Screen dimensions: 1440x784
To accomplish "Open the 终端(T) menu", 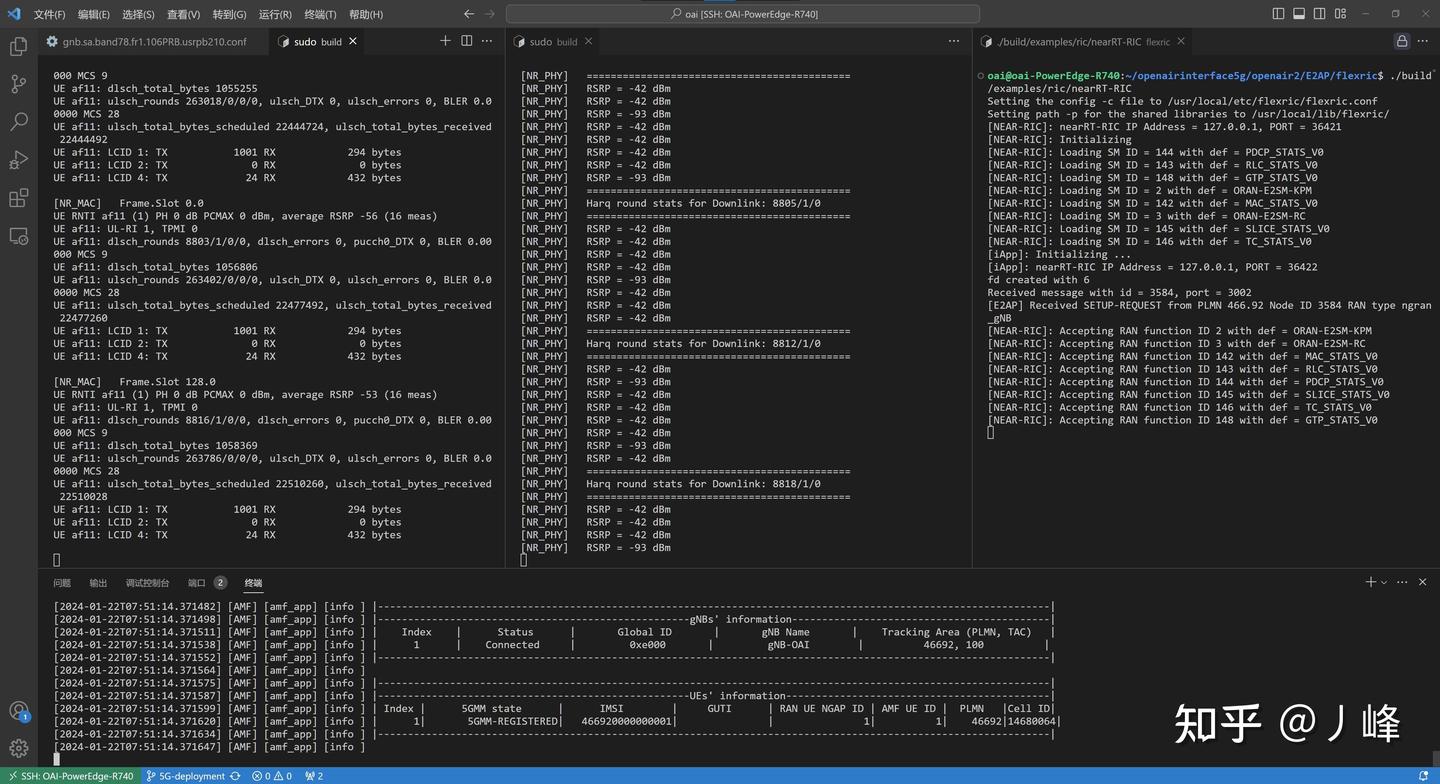I will [x=320, y=14].
